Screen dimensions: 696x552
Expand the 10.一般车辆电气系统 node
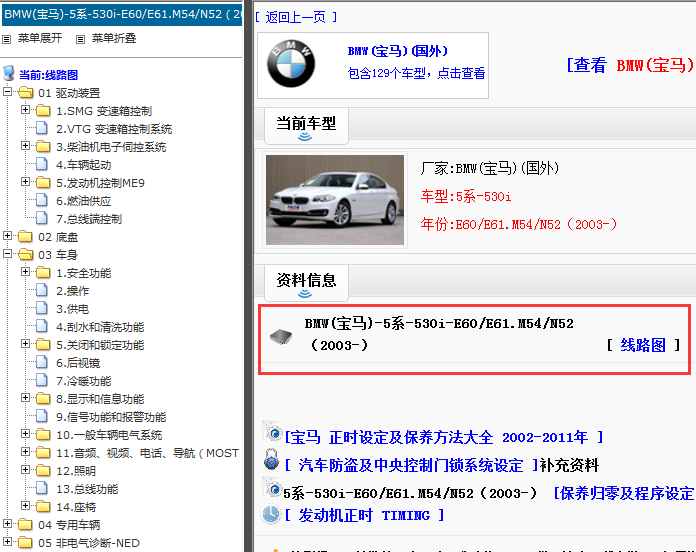(25, 434)
